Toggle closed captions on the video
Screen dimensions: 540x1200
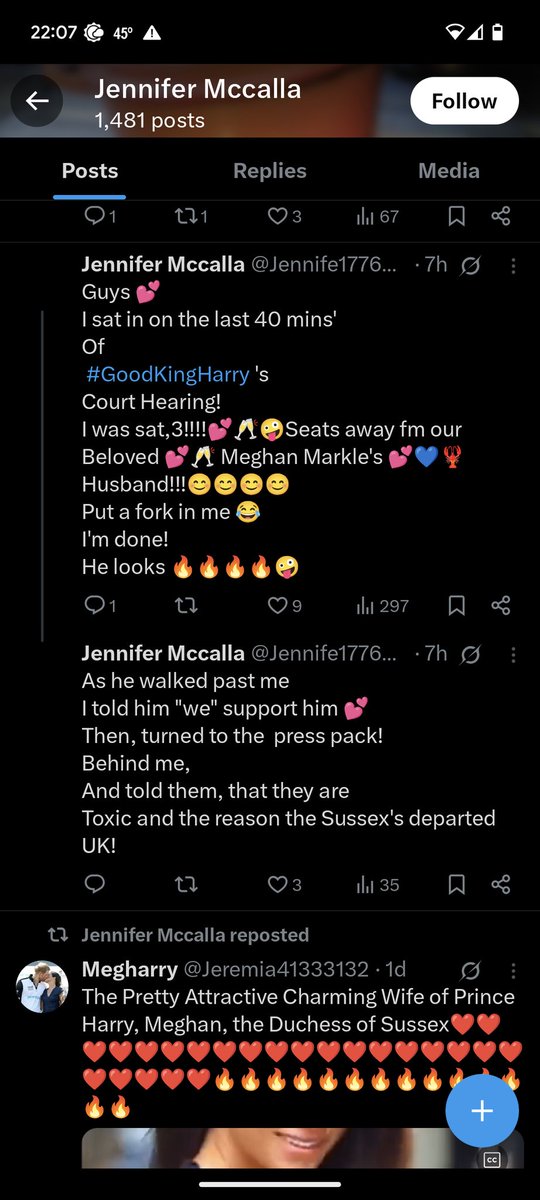coord(491,1160)
